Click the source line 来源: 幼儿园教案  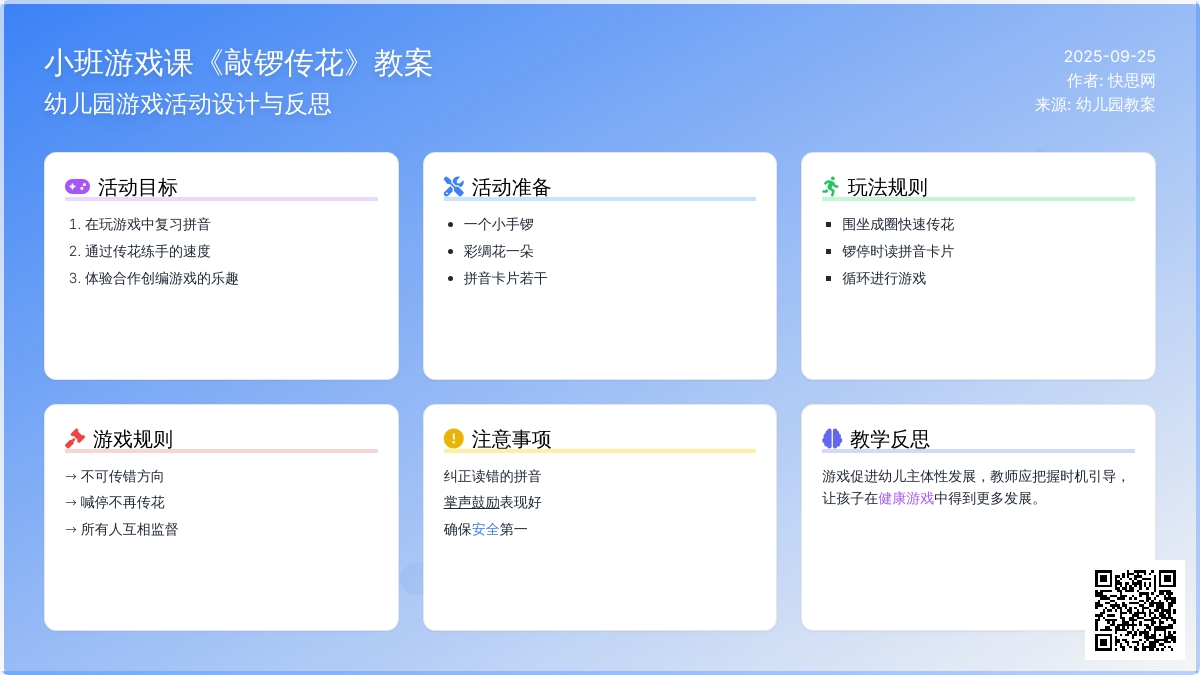click(1095, 104)
